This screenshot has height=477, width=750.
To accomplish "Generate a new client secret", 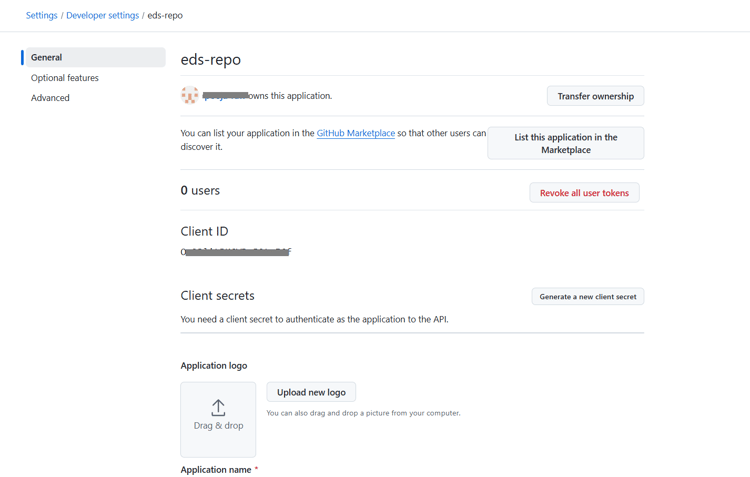I will click(x=587, y=297).
